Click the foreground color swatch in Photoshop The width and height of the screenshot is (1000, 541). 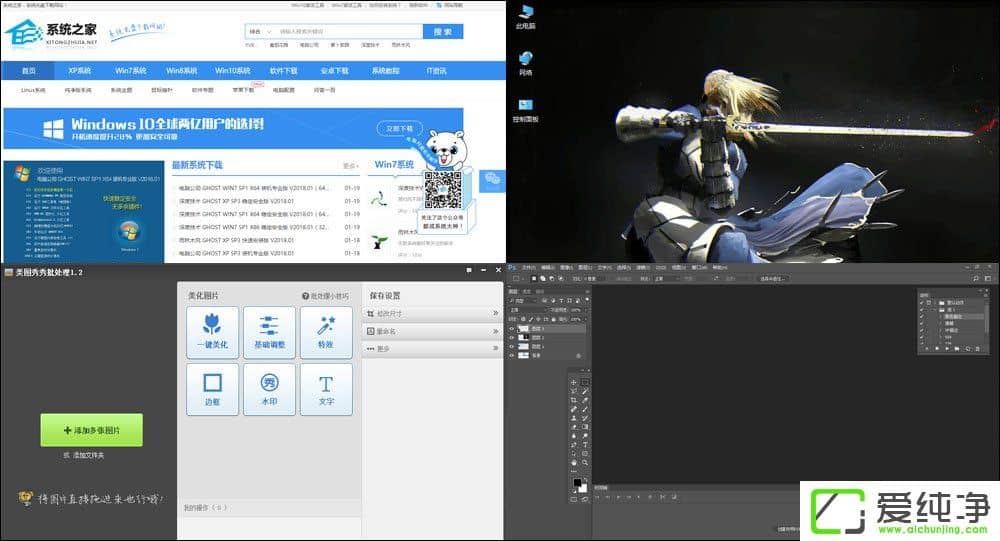[576, 482]
